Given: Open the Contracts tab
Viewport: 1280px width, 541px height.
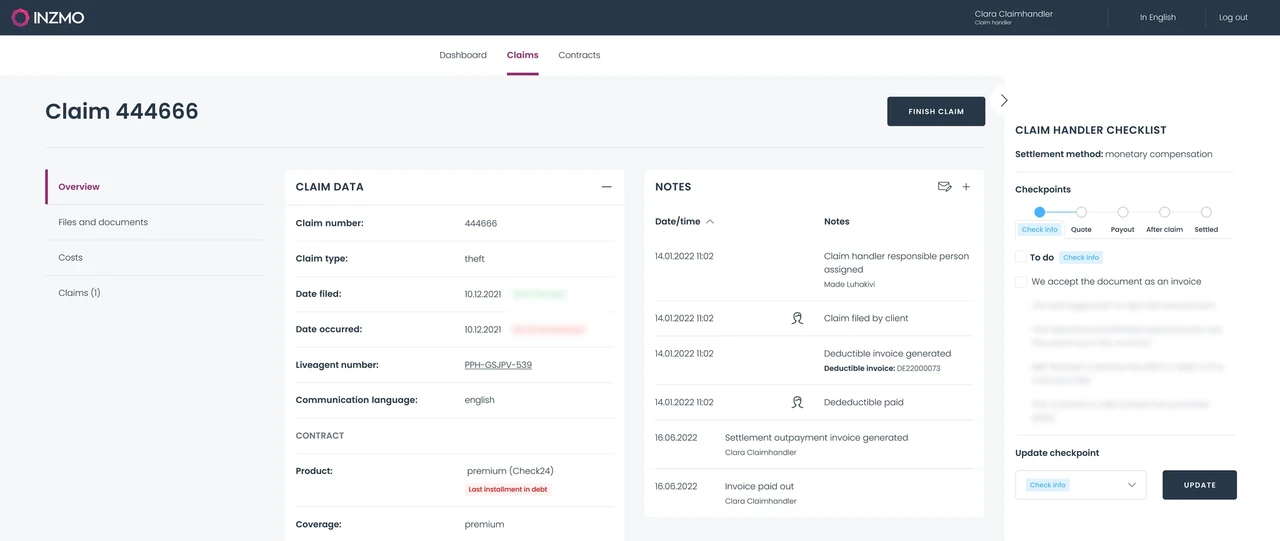Looking at the screenshot, I should pos(579,55).
